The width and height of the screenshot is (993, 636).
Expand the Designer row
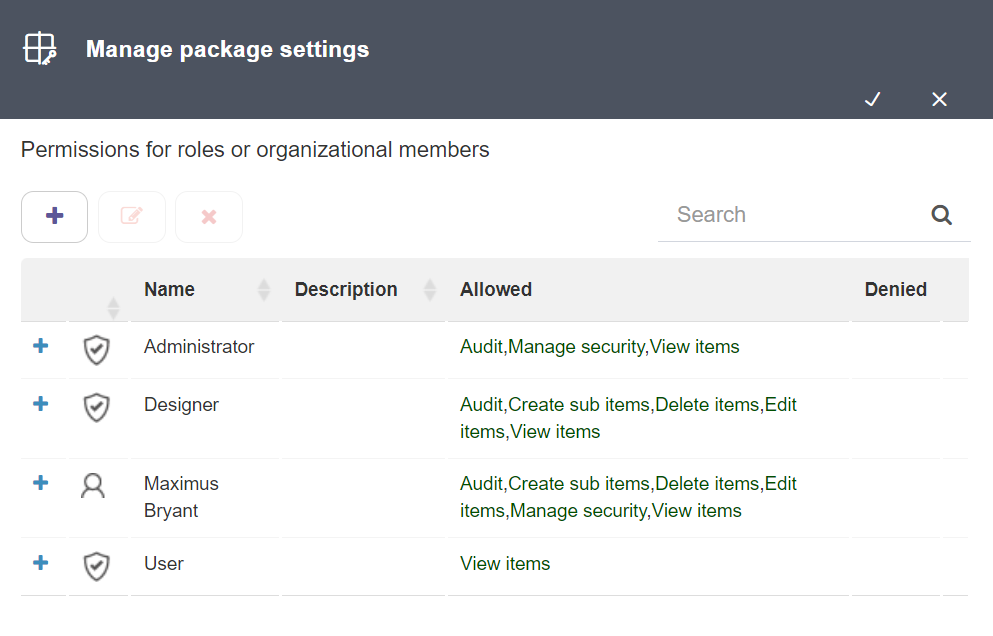(x=41, y=404)
